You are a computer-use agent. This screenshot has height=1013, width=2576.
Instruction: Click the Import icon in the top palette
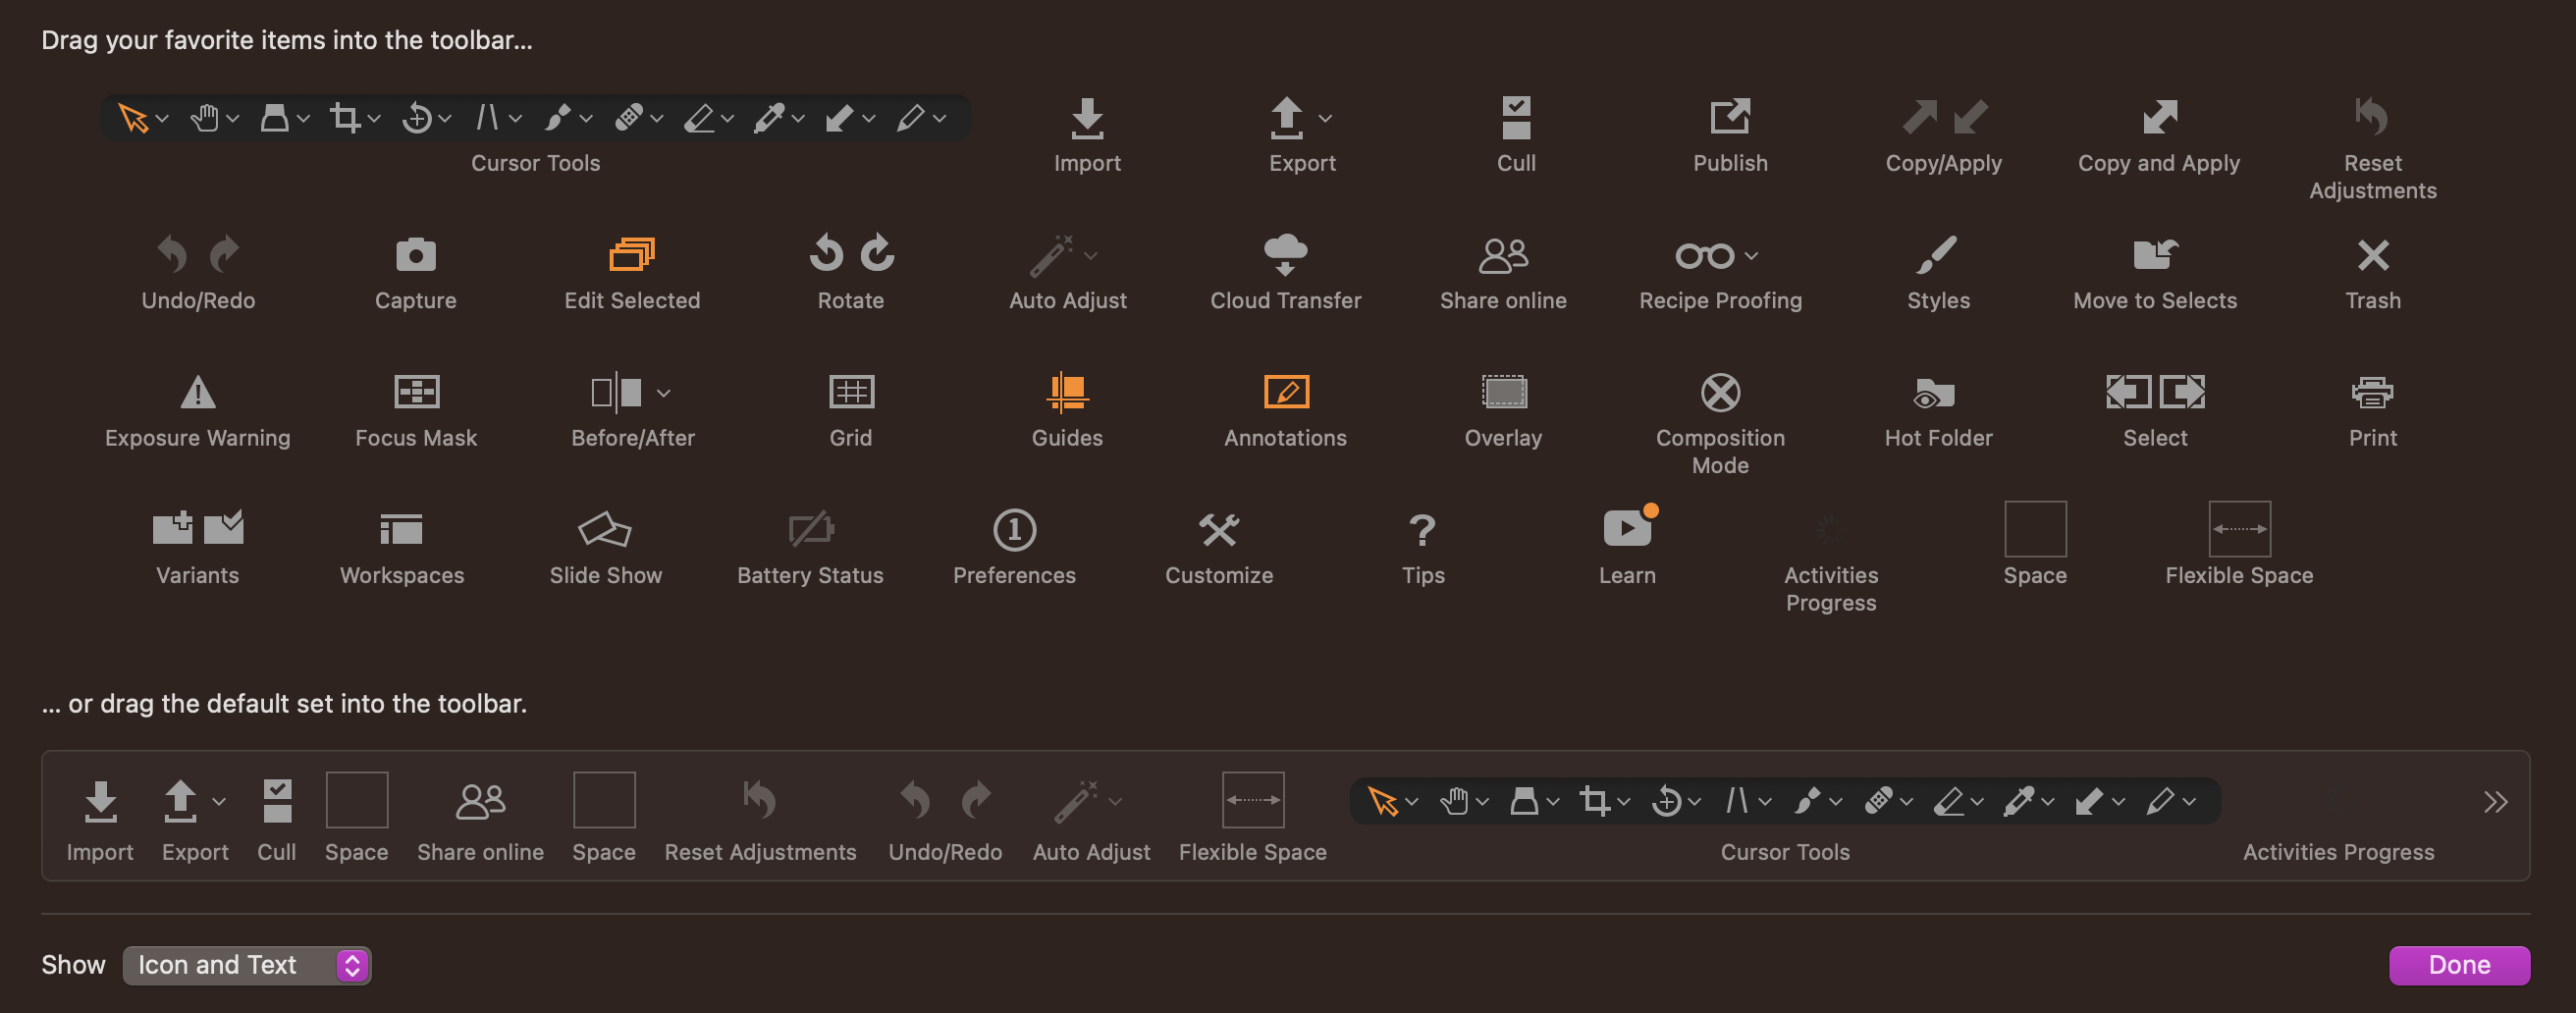click(x=1087, y=117)
